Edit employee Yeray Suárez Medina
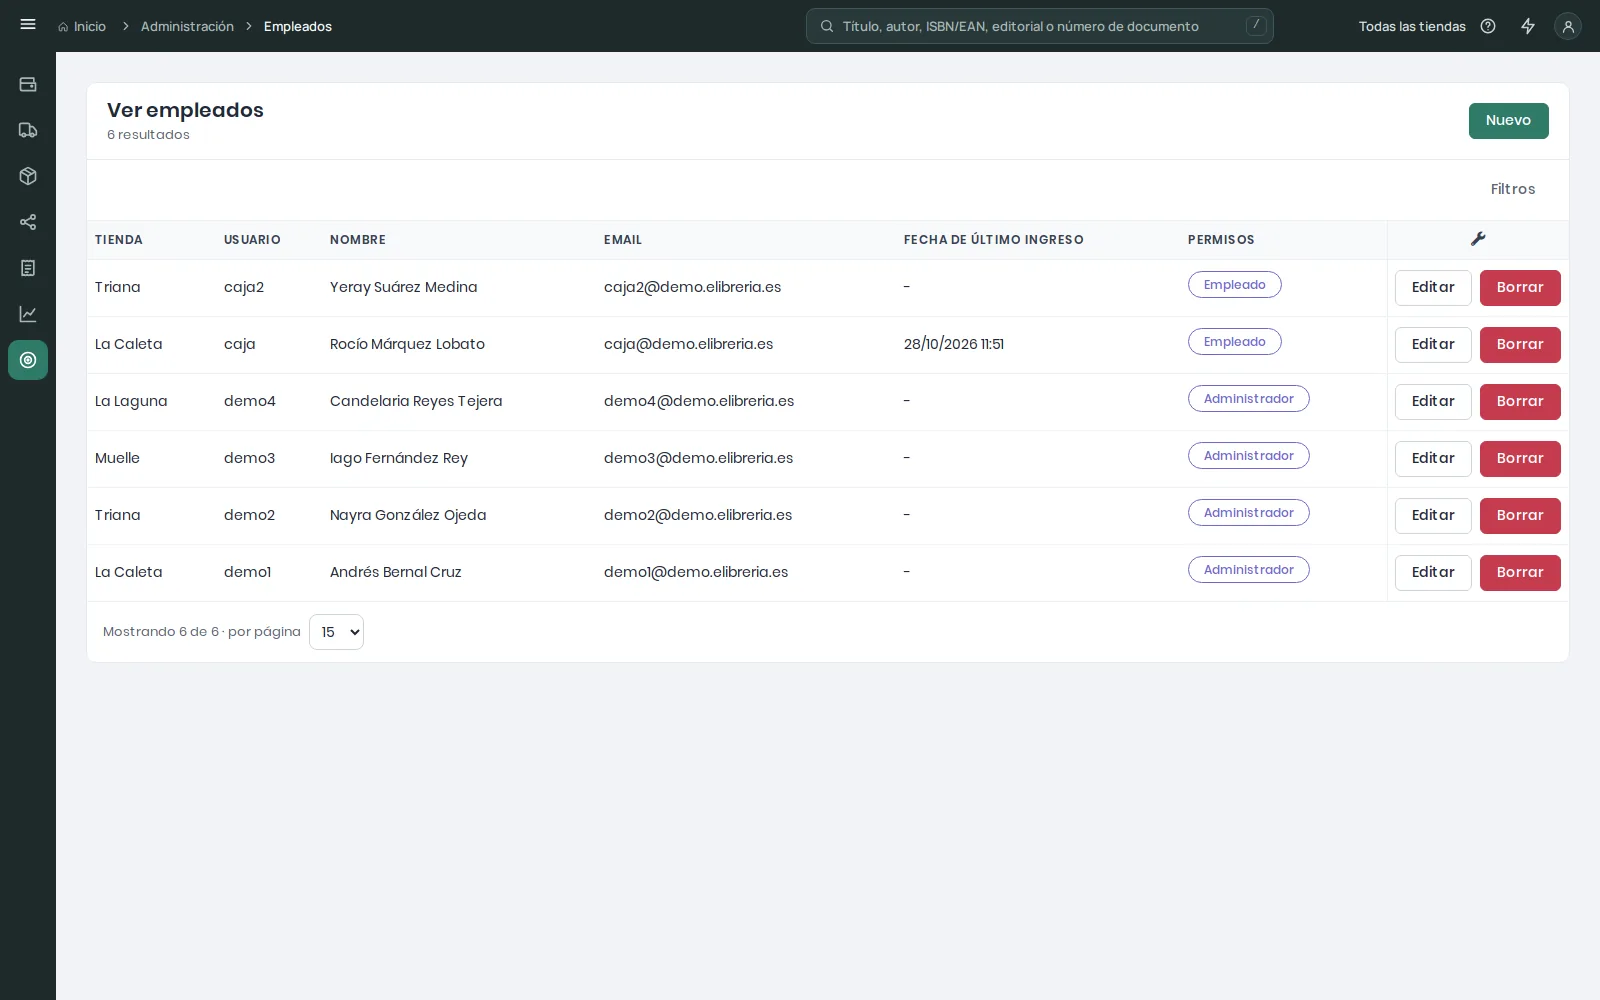Viewport: 1600px width, 1000px height. point(1433,288)
